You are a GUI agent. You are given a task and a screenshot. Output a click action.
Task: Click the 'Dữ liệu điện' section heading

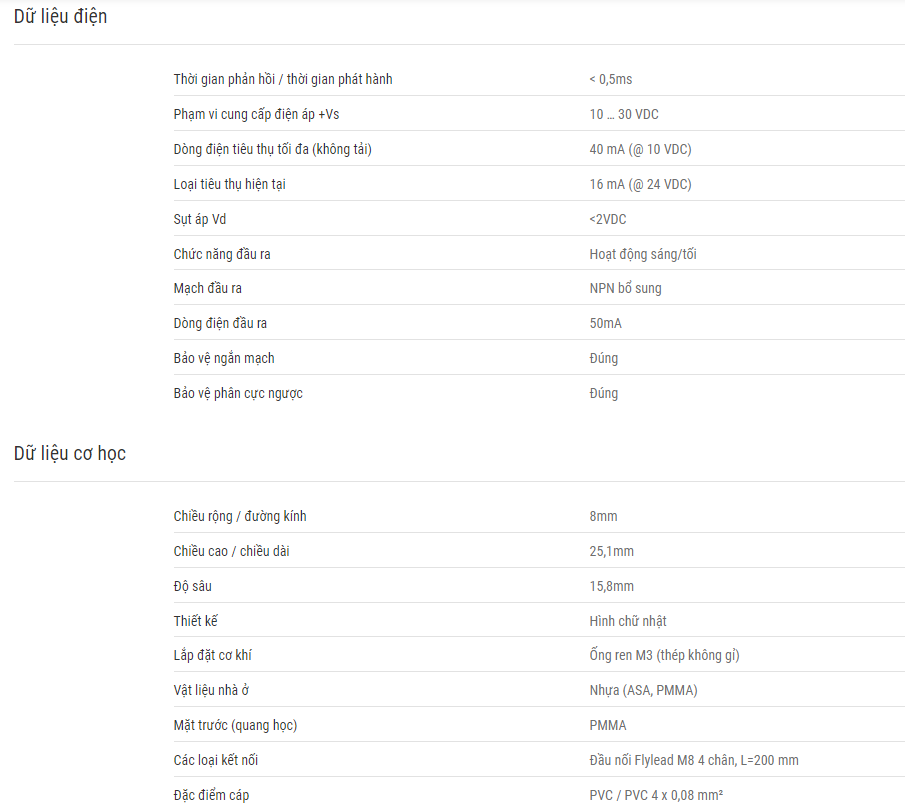point(61,17)
